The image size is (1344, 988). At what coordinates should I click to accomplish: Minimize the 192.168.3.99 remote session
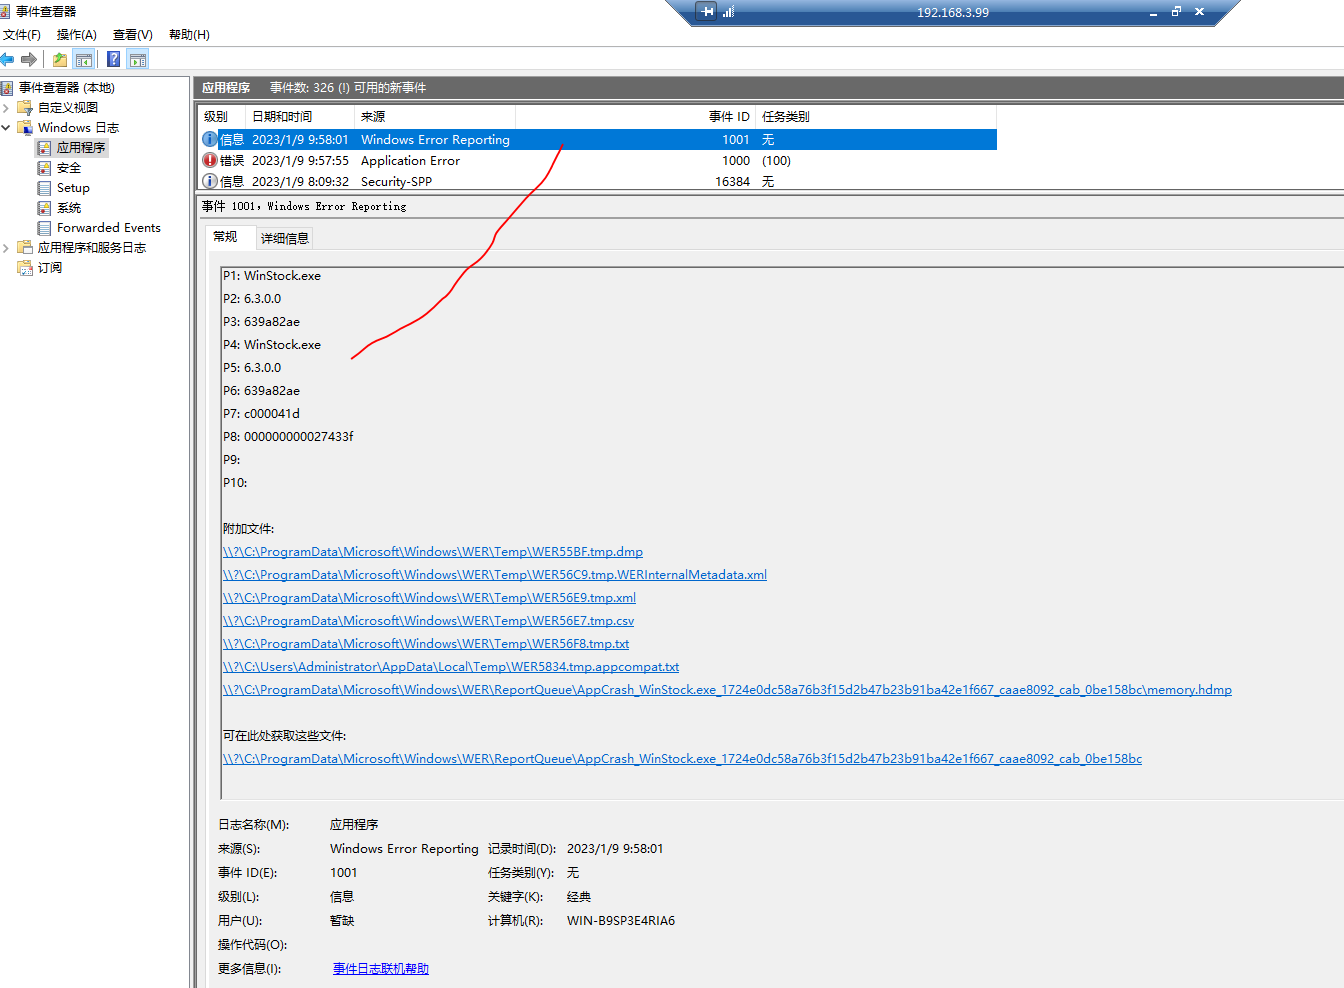tap(1153, 13)
